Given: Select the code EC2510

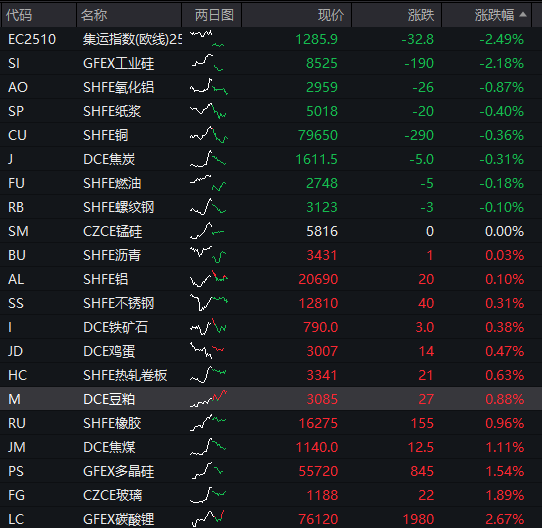Looking at the screenshot, I should click(x=32, y=39).
